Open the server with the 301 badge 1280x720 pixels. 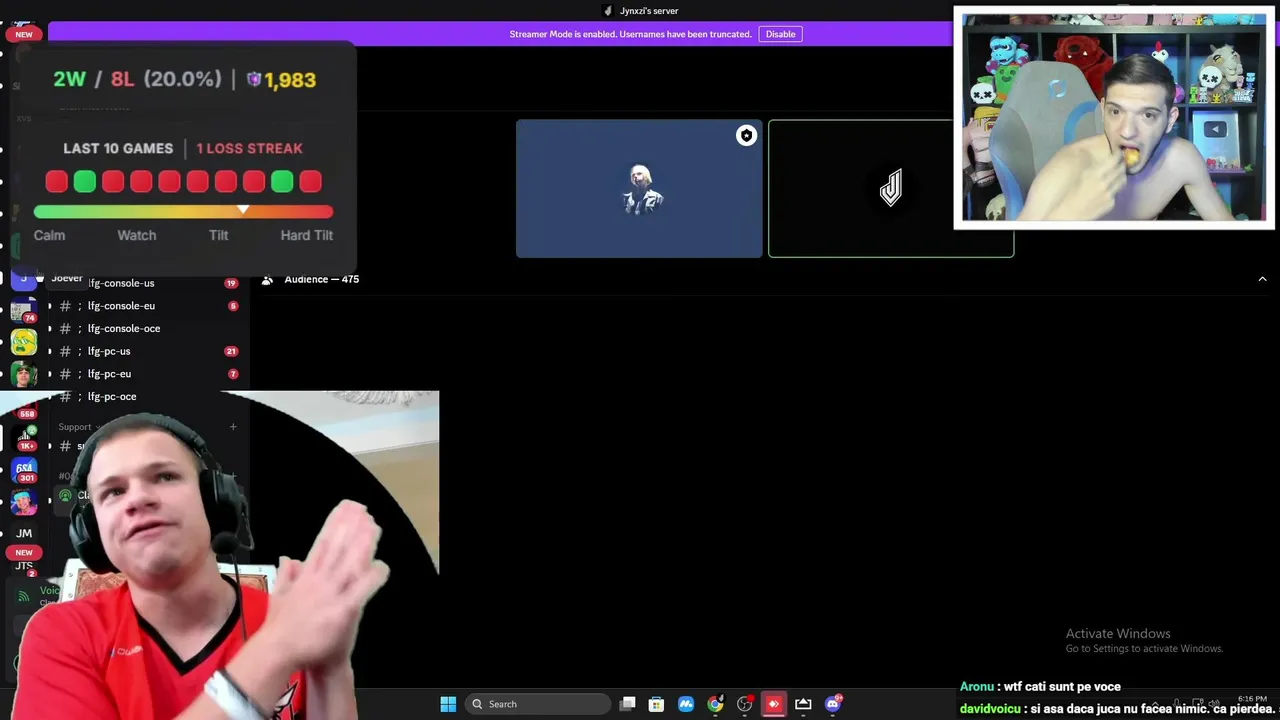[24, 469]
